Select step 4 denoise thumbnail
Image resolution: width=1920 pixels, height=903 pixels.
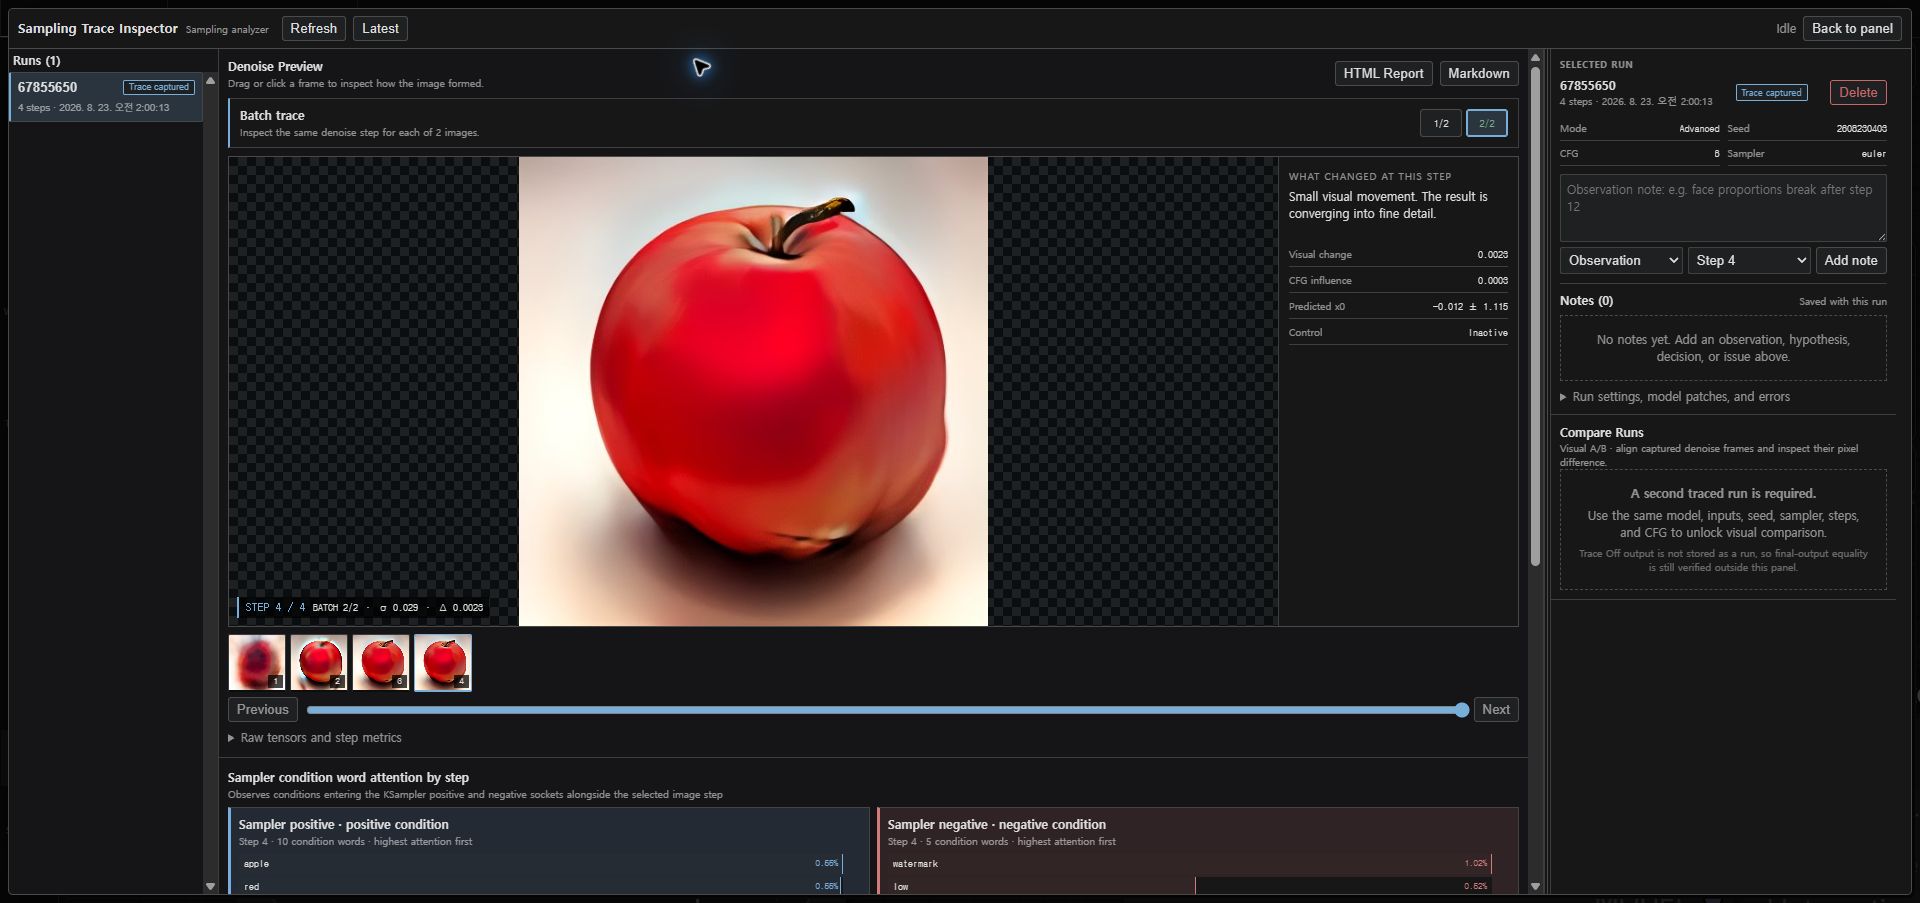coord(443,662)
